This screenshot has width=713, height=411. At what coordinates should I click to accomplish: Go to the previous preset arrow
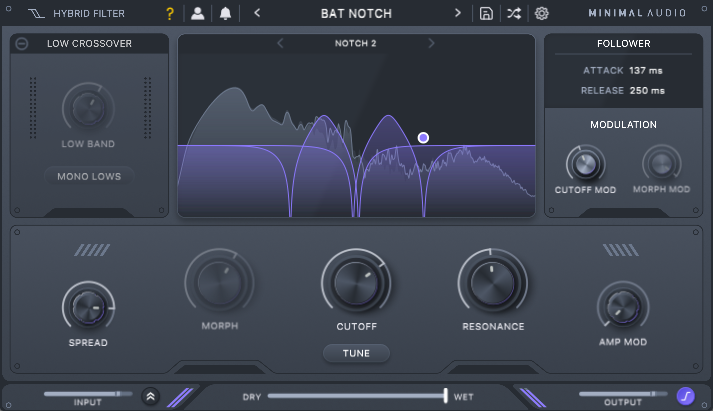pyautogui.click(x=257, y=14)
